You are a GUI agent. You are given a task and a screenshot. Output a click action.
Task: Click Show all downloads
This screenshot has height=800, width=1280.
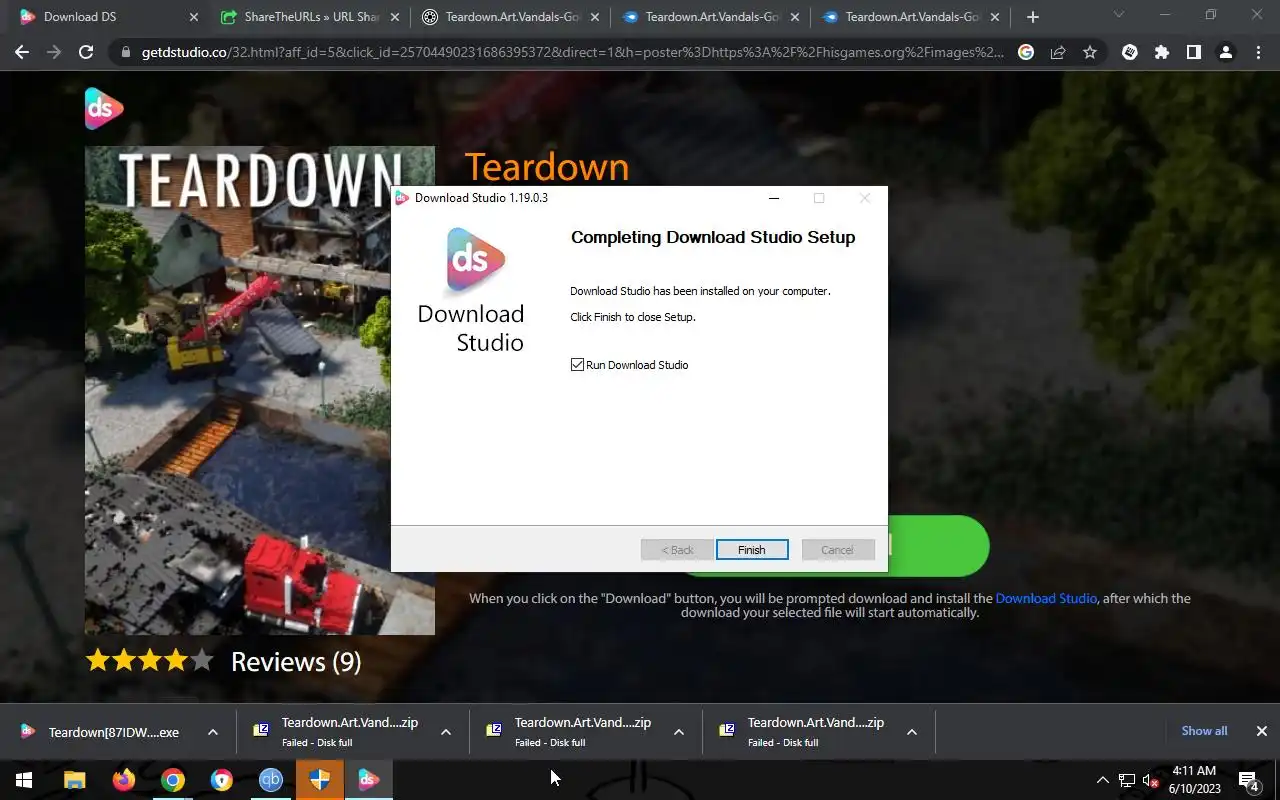click(1204, 731)
